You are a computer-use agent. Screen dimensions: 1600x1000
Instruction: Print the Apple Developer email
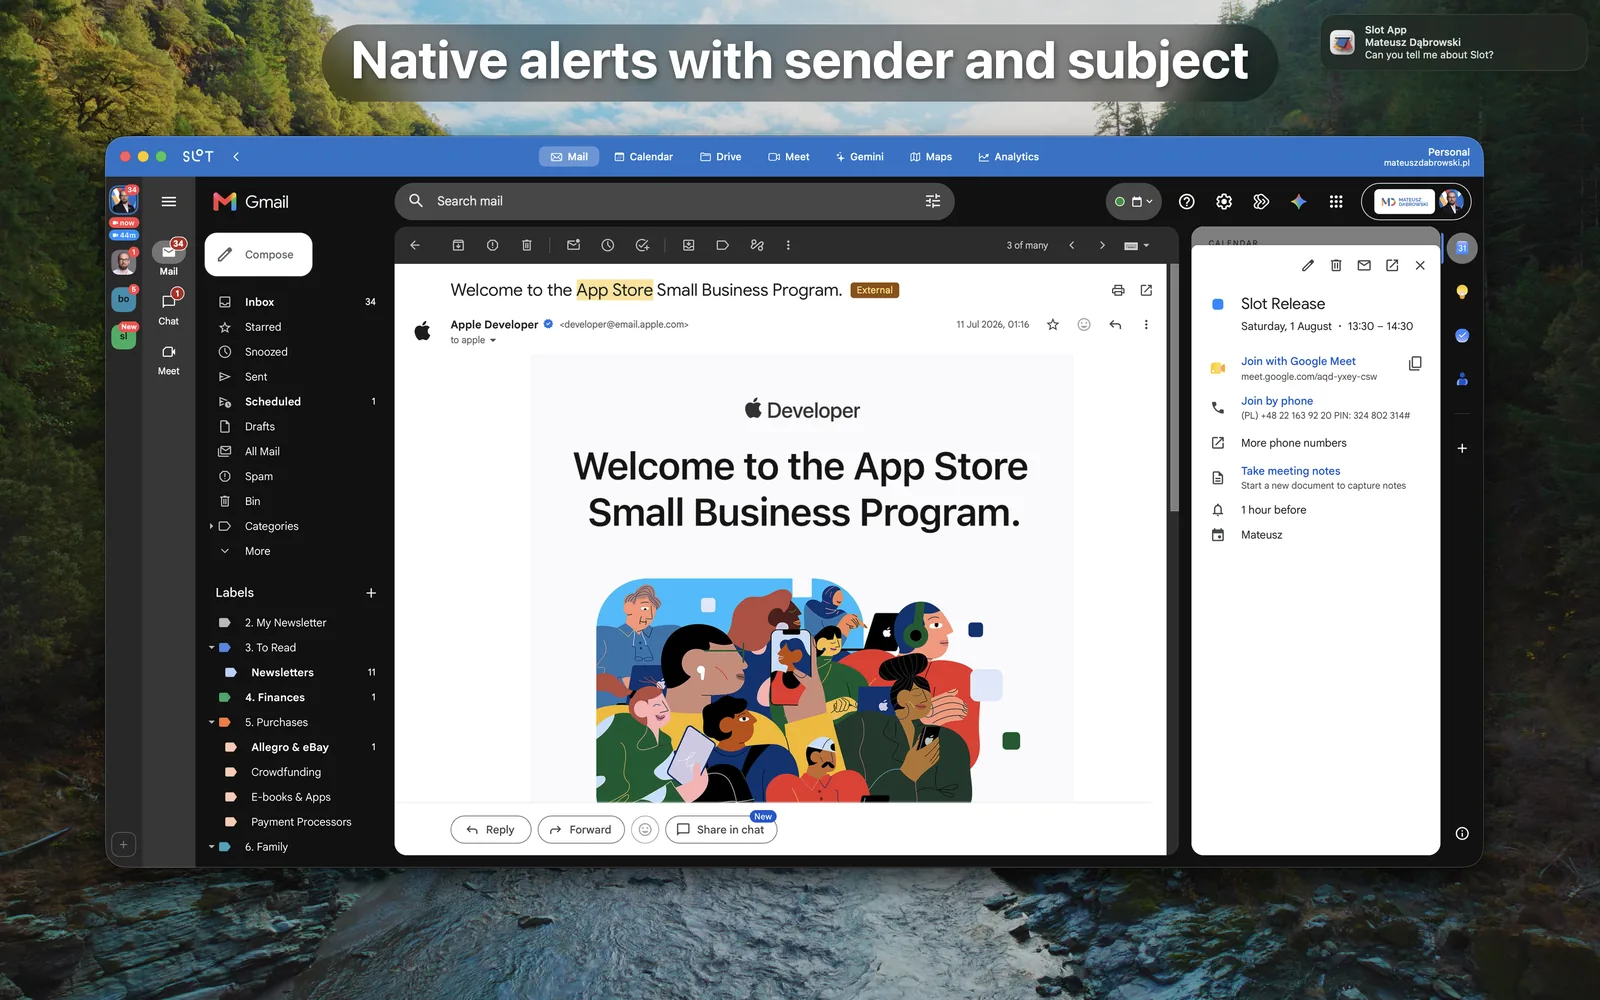[x=1118, y=290]
